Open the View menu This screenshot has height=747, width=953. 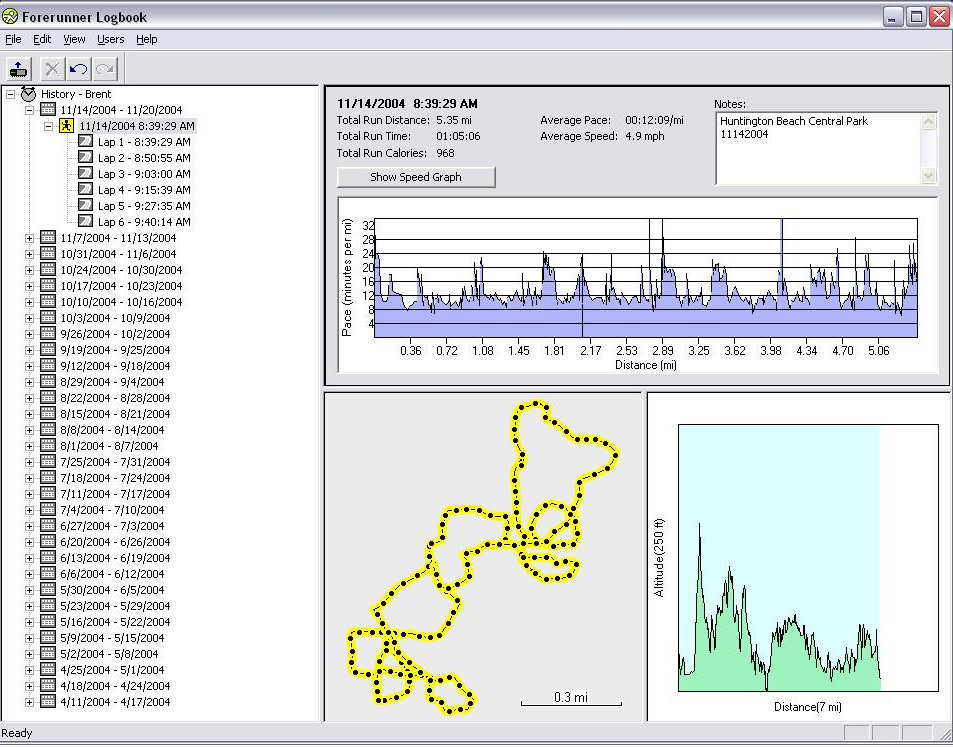tap(74, 39)
